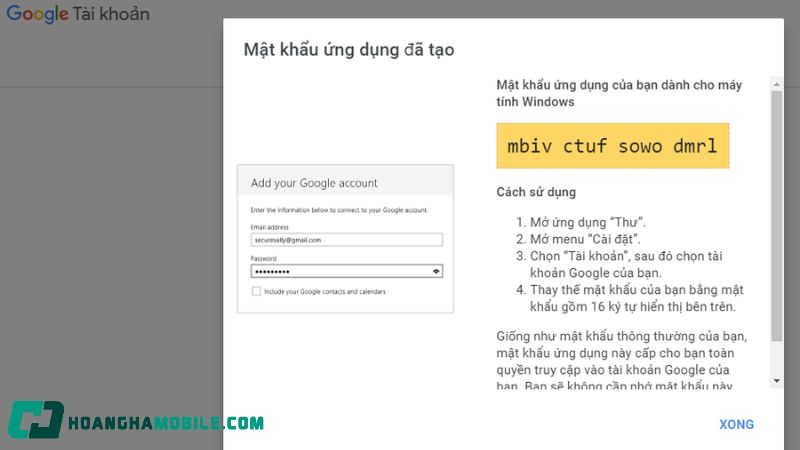
Task: Click the 'dành cho máy tính Windows' text
Action: coord(619,93)
